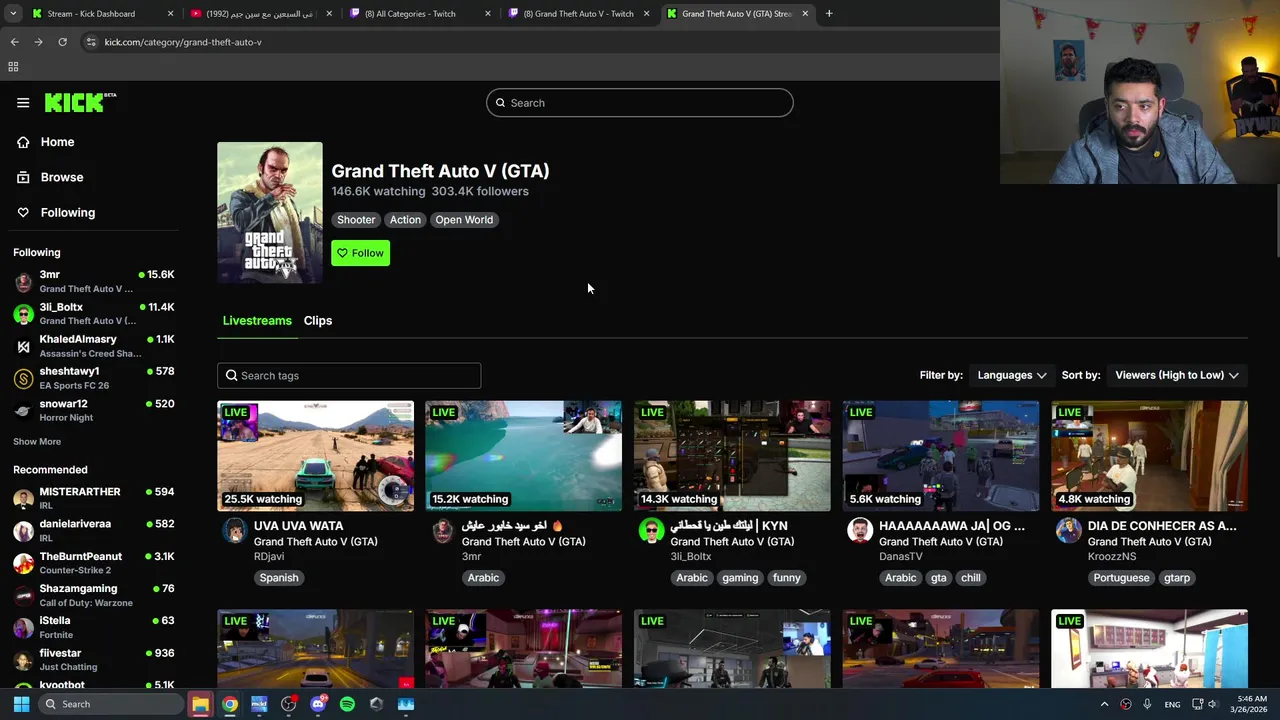Image resolution: width=1280 pixels, height=720 pixels.
Task: Open sheshtawy1 channel in sidebar
Action: [x=94, y=378]
